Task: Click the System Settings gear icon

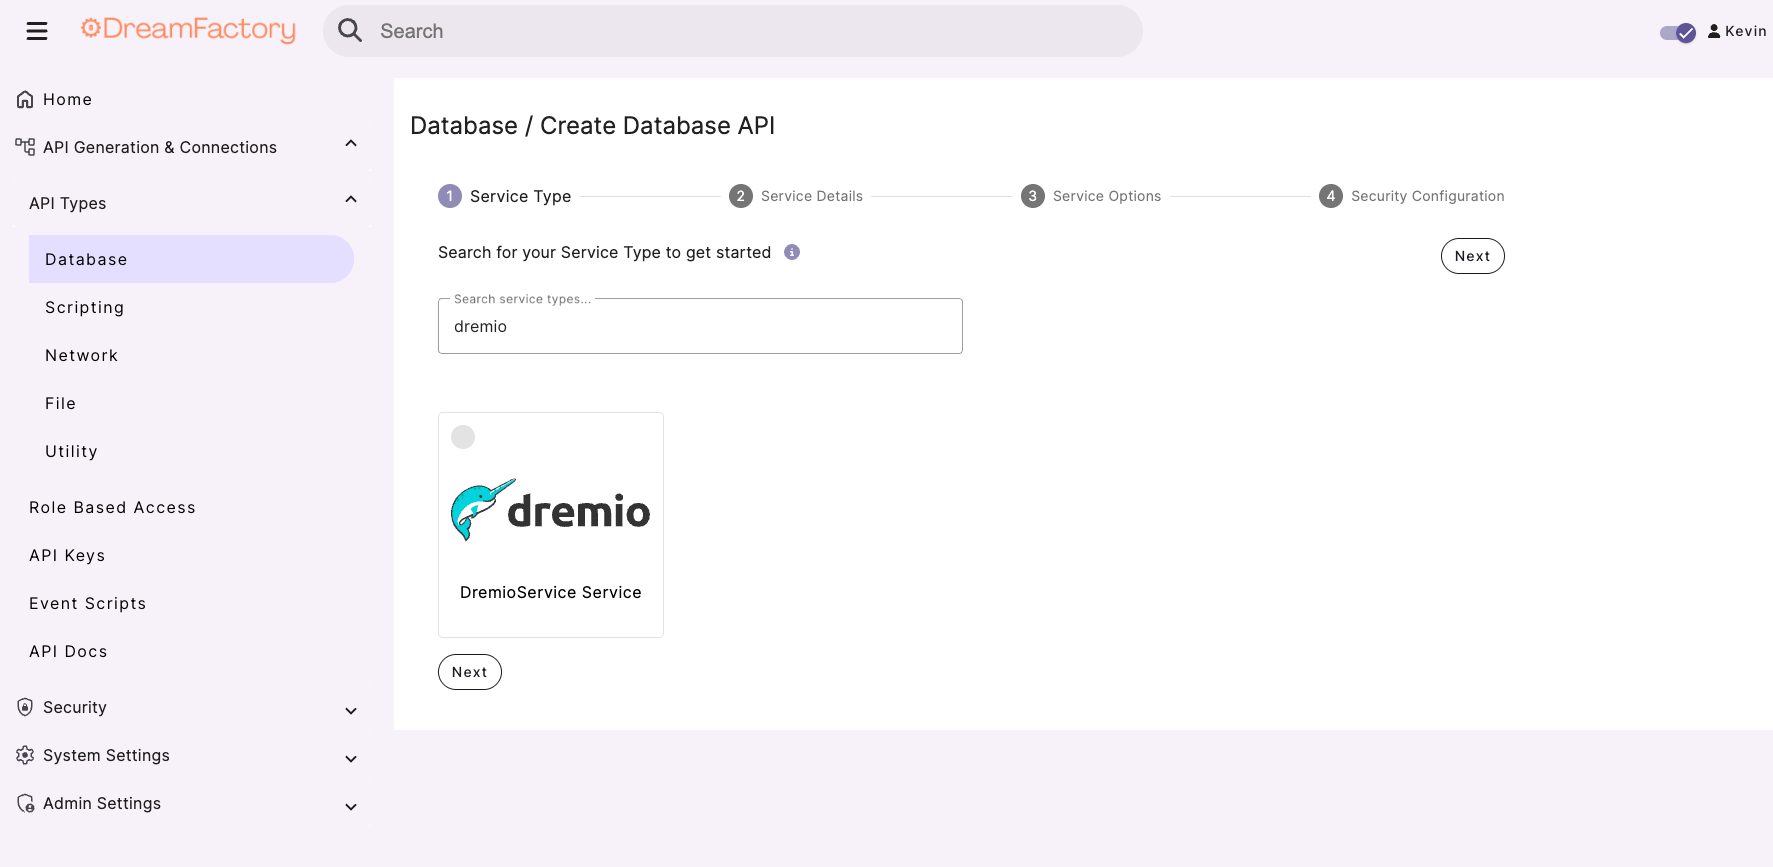Action: tap(25, 755)
